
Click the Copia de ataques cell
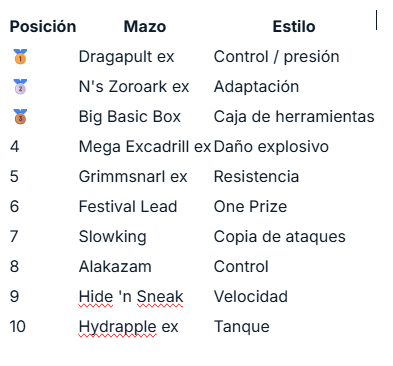pyautogui.click(x=280, y=237)
